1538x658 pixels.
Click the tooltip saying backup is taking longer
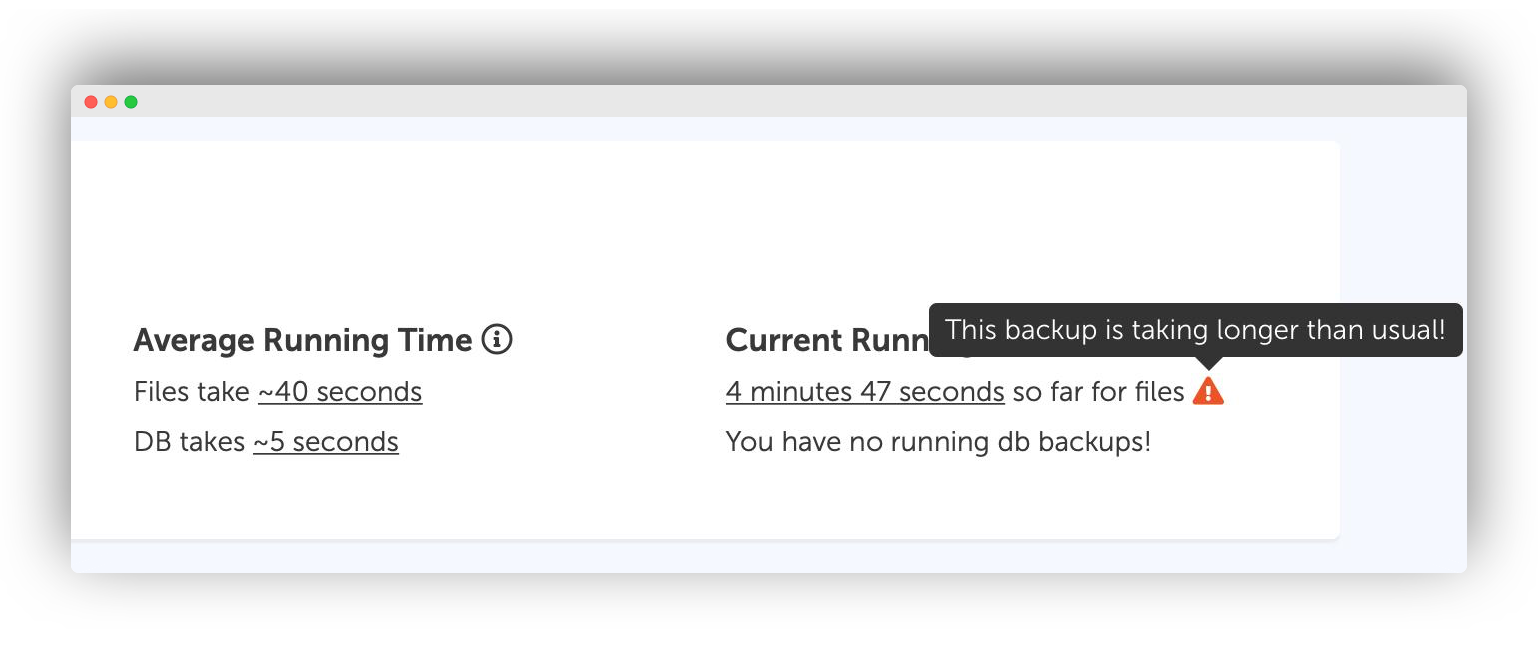[1195, 330]
